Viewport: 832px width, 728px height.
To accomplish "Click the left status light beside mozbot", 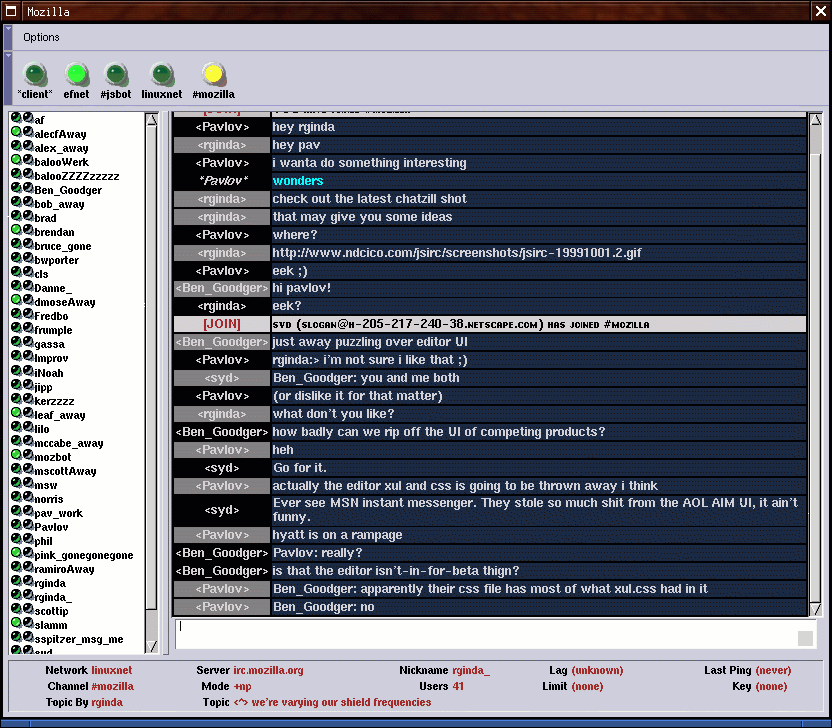I will pos(16,455).
